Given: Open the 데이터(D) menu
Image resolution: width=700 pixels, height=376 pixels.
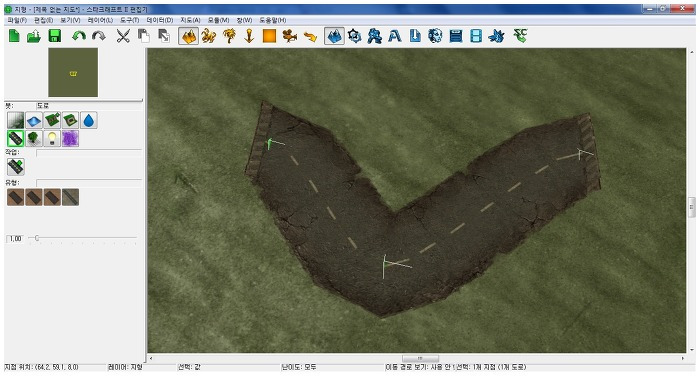Looking at the screenshot, I should 159,20.
